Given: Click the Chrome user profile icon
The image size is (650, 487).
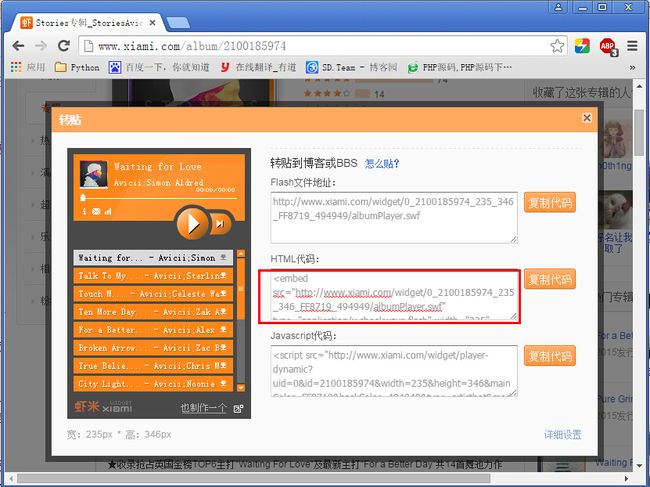Looking at the screenshot, I should 558,7.
